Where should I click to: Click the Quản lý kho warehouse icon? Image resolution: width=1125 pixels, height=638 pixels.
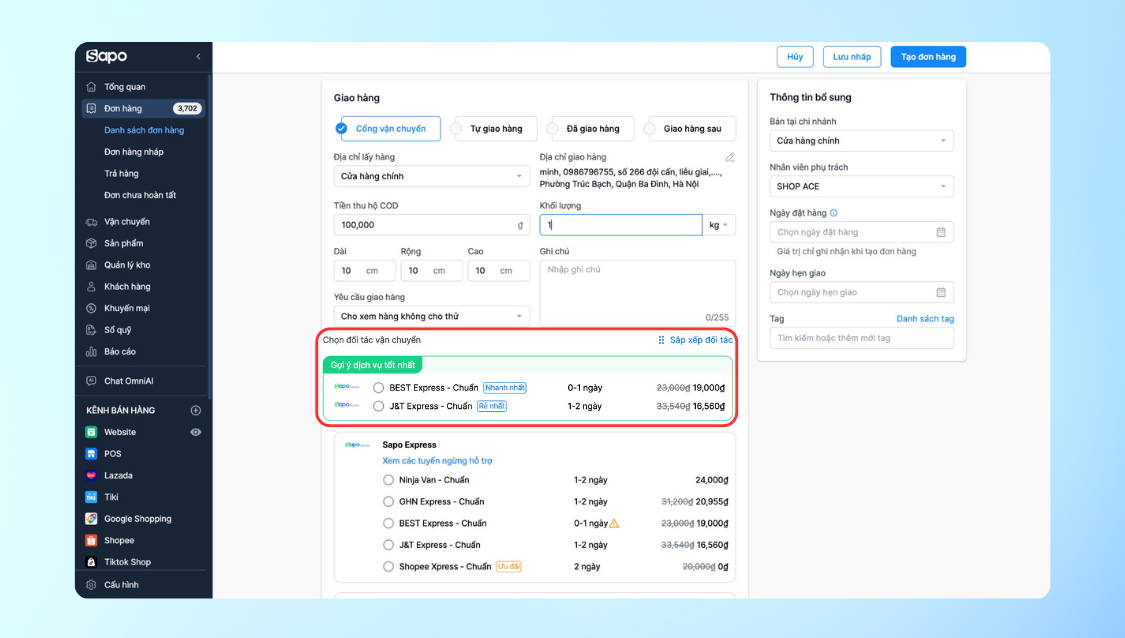pyautogui.click(x=91, y=265)
